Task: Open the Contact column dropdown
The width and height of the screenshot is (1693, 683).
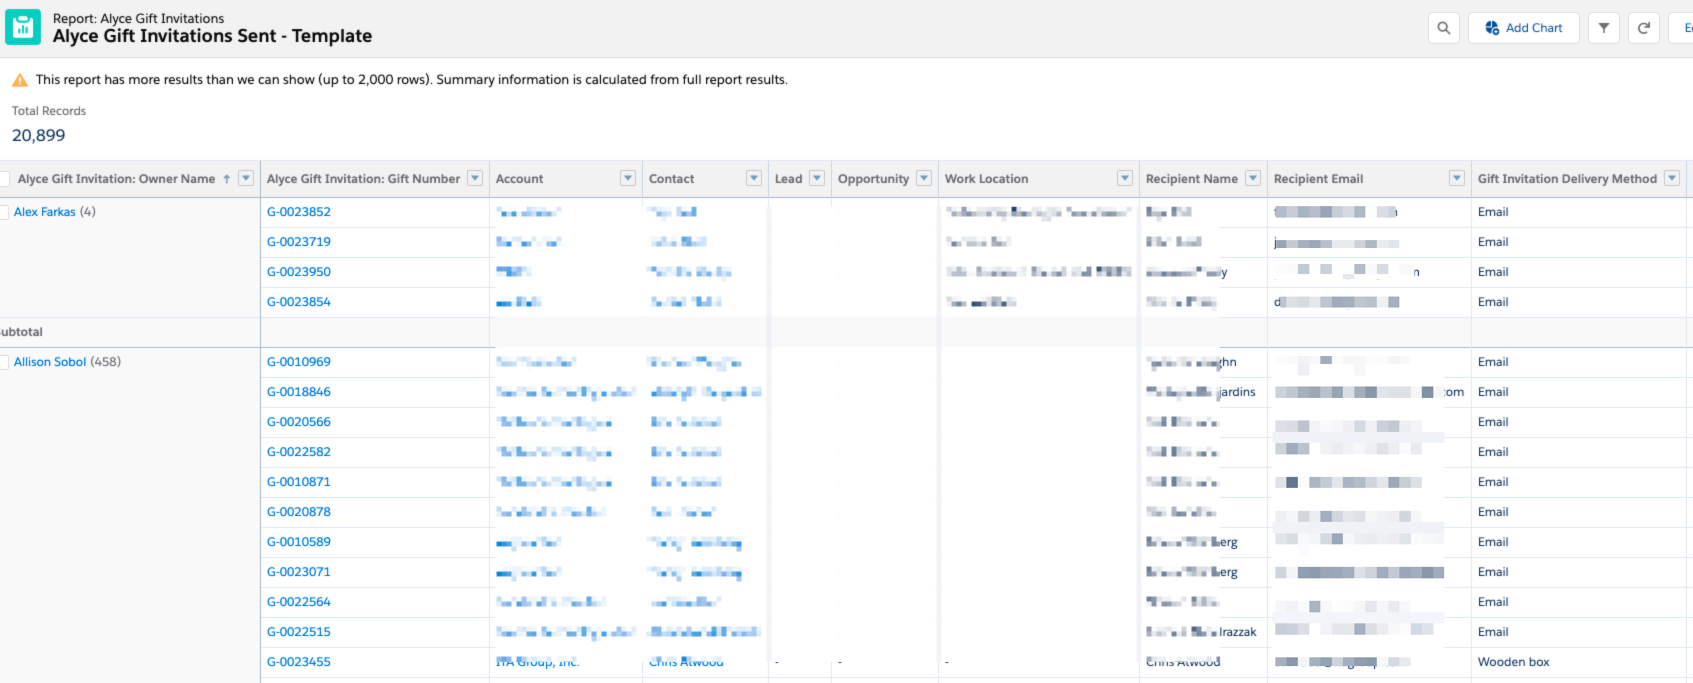Action: tap(754, 179)
